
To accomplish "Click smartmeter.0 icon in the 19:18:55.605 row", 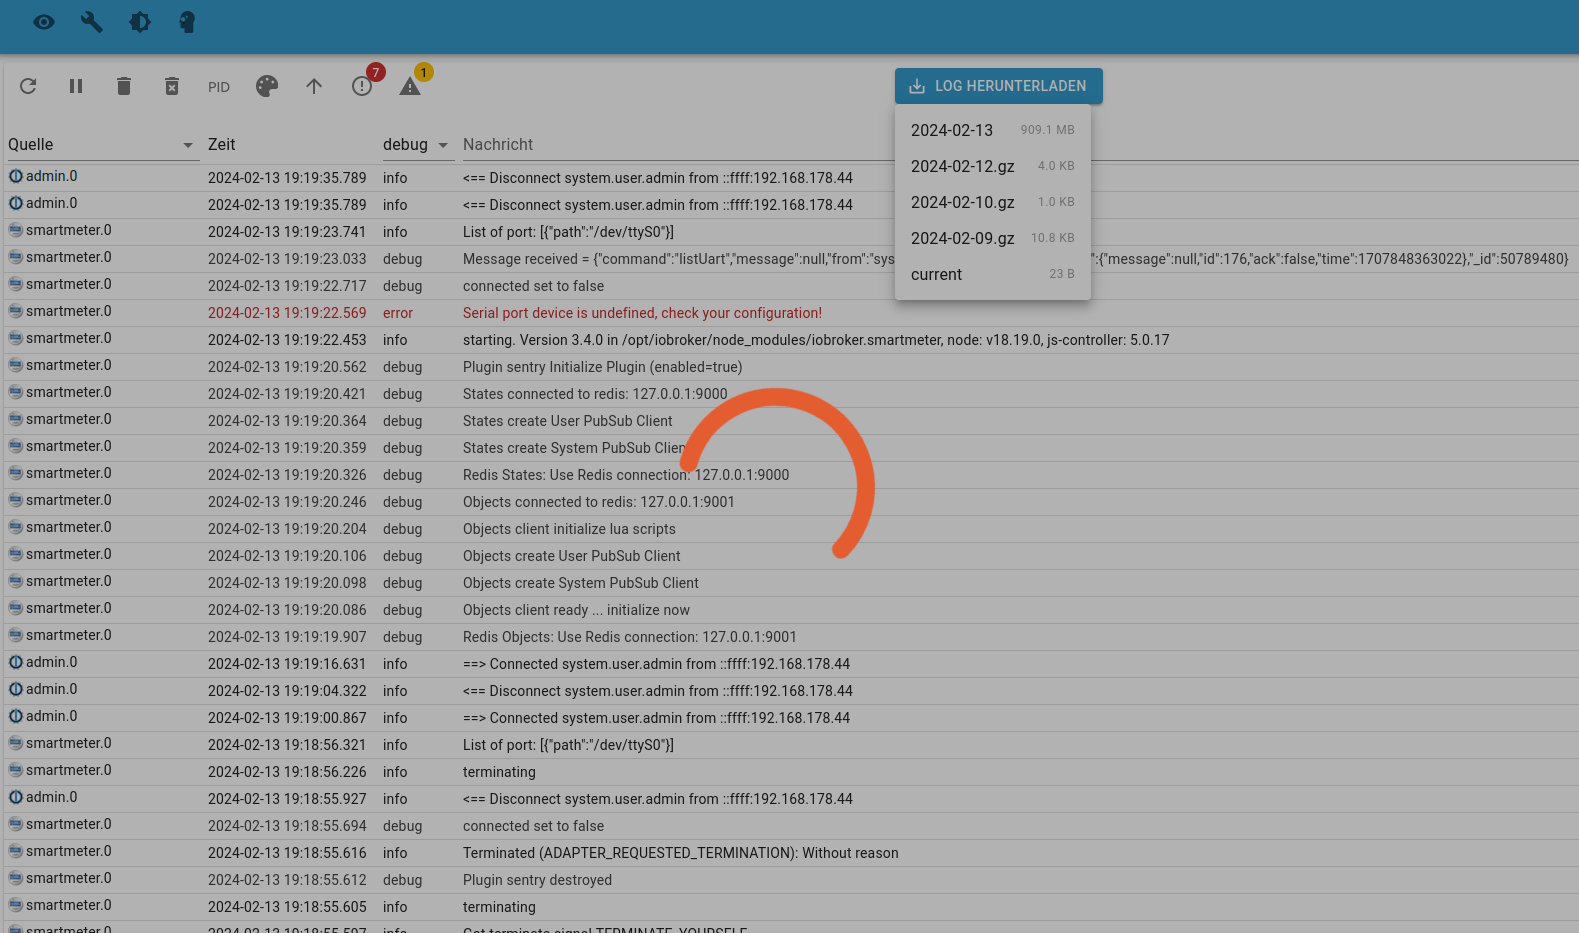I will (x=16, y=905).
